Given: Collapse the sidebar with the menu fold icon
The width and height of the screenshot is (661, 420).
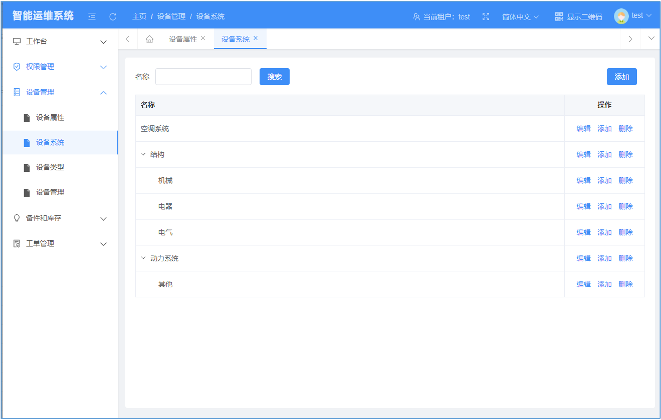Looking at the screenshot, I should 91,16.
